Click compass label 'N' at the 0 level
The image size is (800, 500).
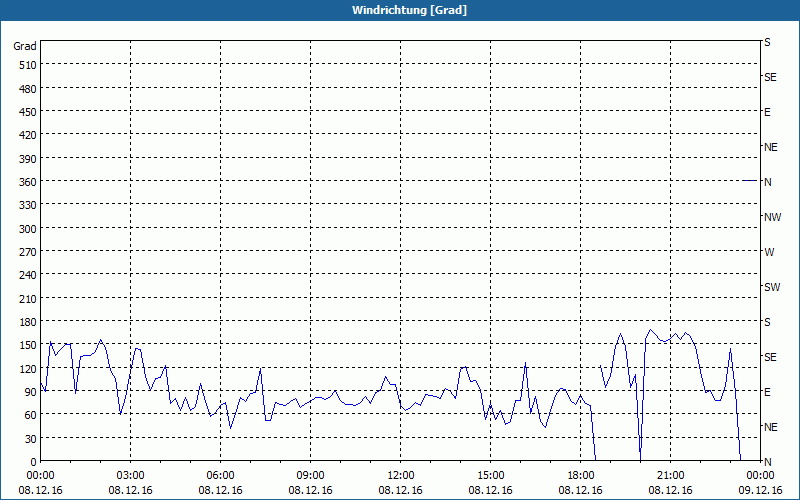coord(768,462)
